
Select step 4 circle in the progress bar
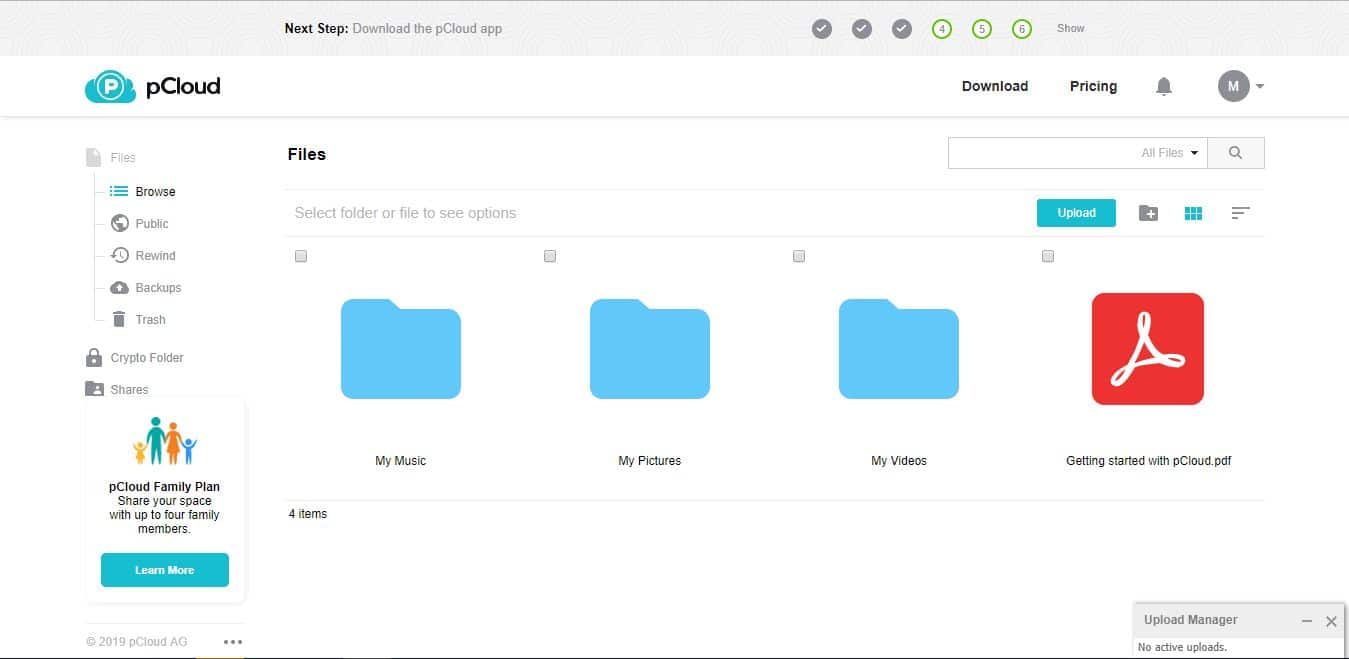click(x=942, y=29)
